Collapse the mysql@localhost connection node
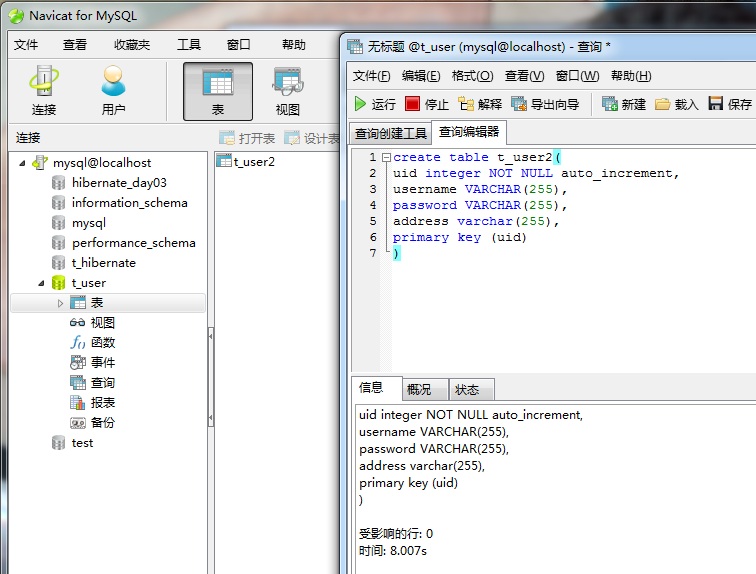756x574 pixels. tap(22, 163)
